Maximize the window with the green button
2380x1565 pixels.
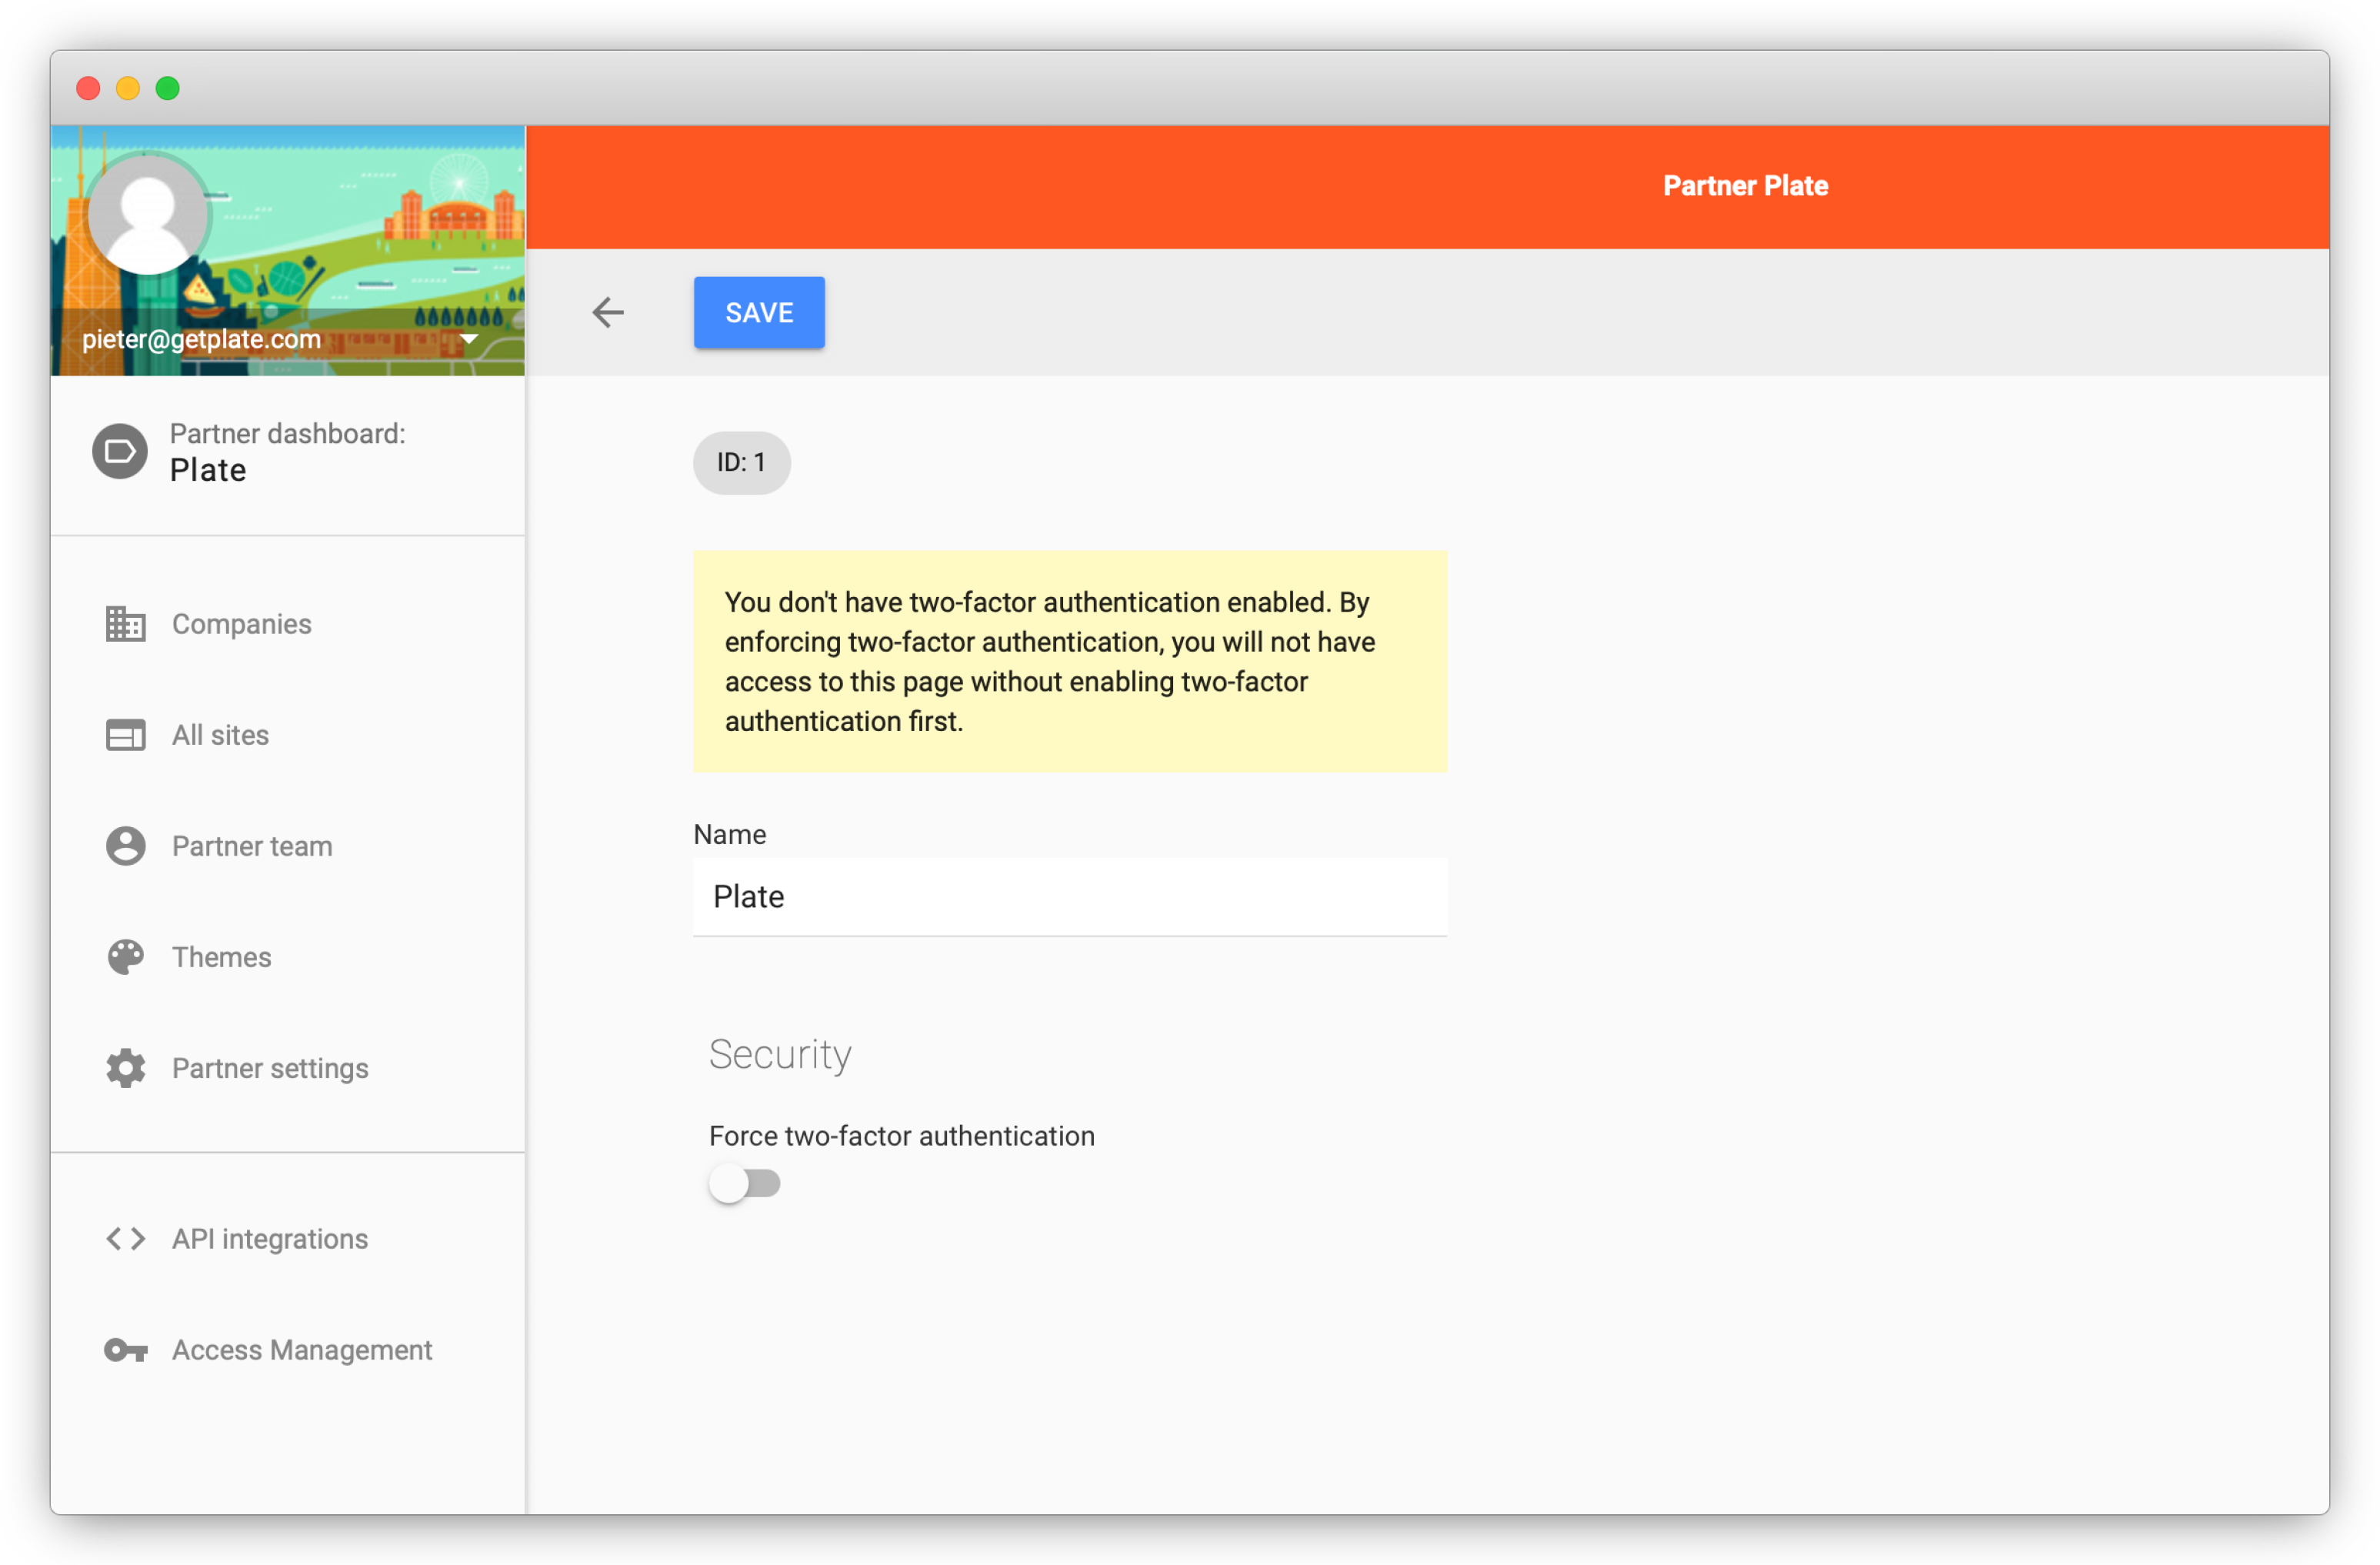(168, 89)
